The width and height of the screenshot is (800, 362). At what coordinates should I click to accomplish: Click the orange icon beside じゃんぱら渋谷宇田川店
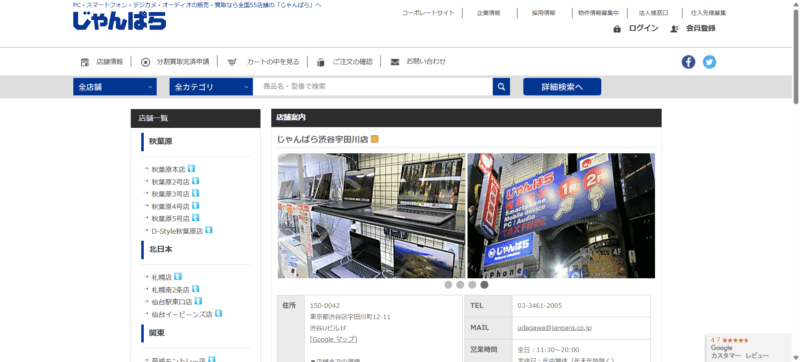click(x=374, y=139)
